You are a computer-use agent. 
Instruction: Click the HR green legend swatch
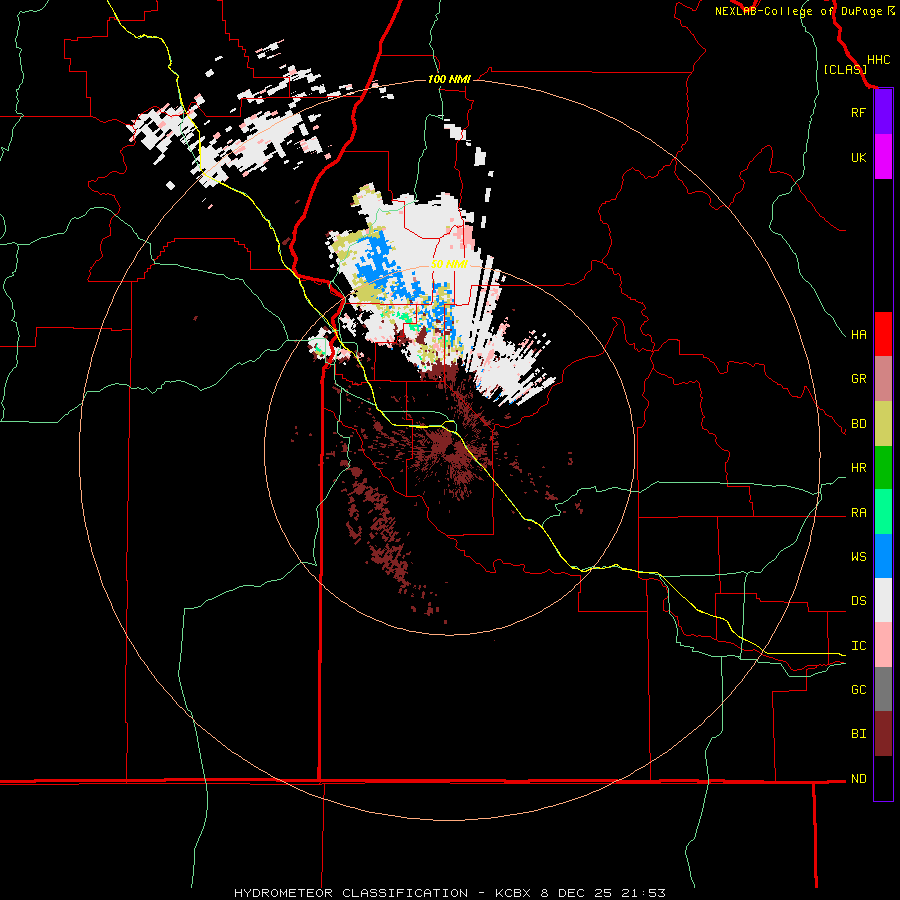883,468
